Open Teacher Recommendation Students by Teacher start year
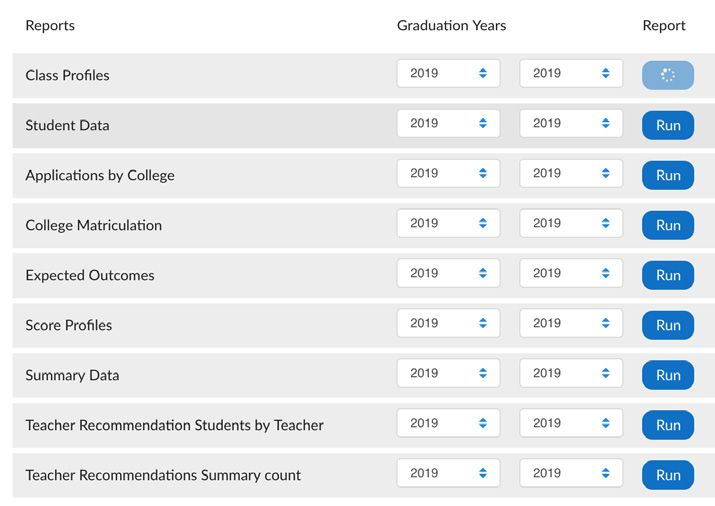The width and height of the screenshot is (715, 506). 448,423
